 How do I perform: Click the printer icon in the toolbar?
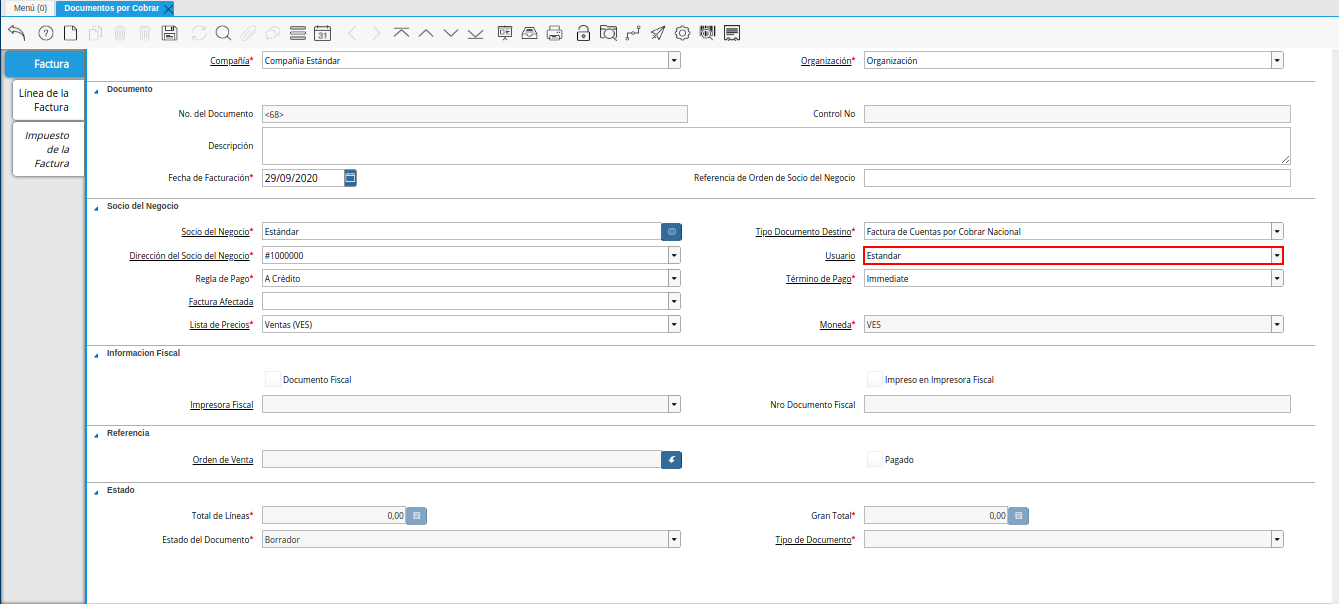point(554,33)
